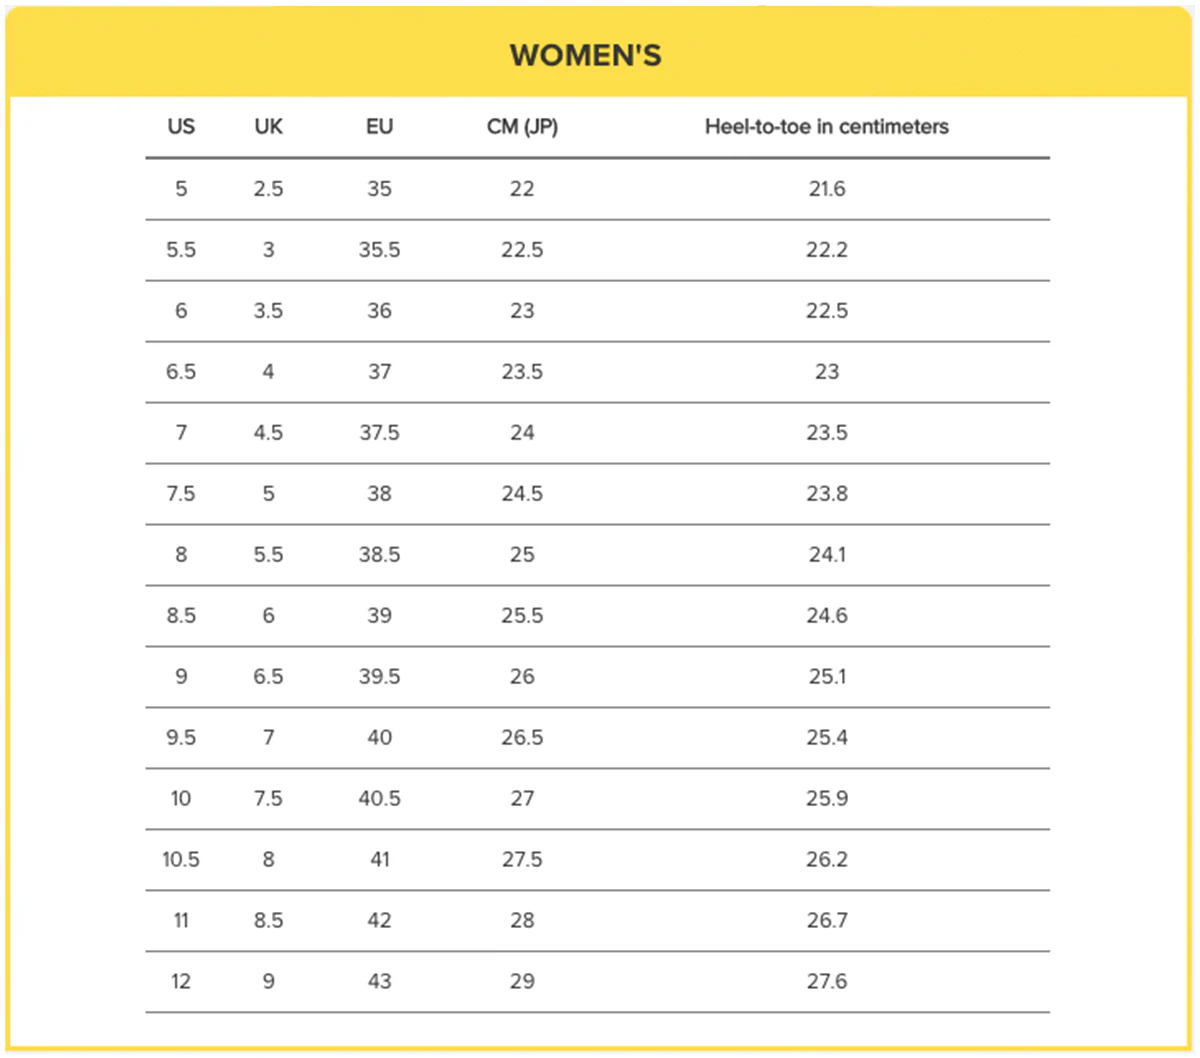Click EU size 36 cell
Viewport: 1200px width, 1058px height.
click(379, 311)
